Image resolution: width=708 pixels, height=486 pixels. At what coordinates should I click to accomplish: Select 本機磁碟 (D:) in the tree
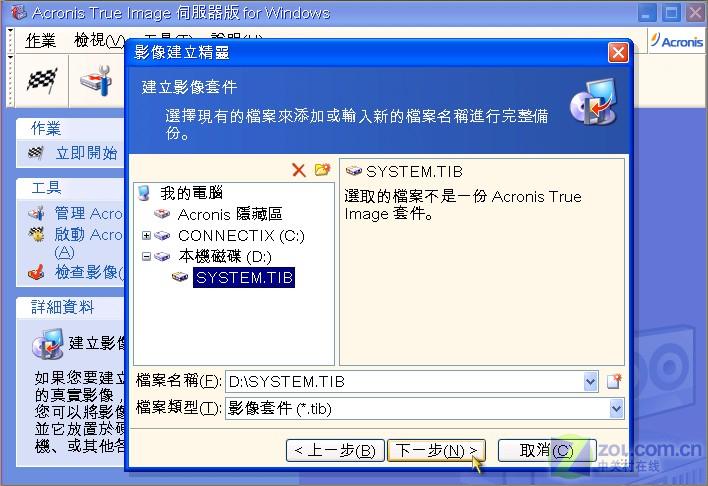click(x=225, y=257)
